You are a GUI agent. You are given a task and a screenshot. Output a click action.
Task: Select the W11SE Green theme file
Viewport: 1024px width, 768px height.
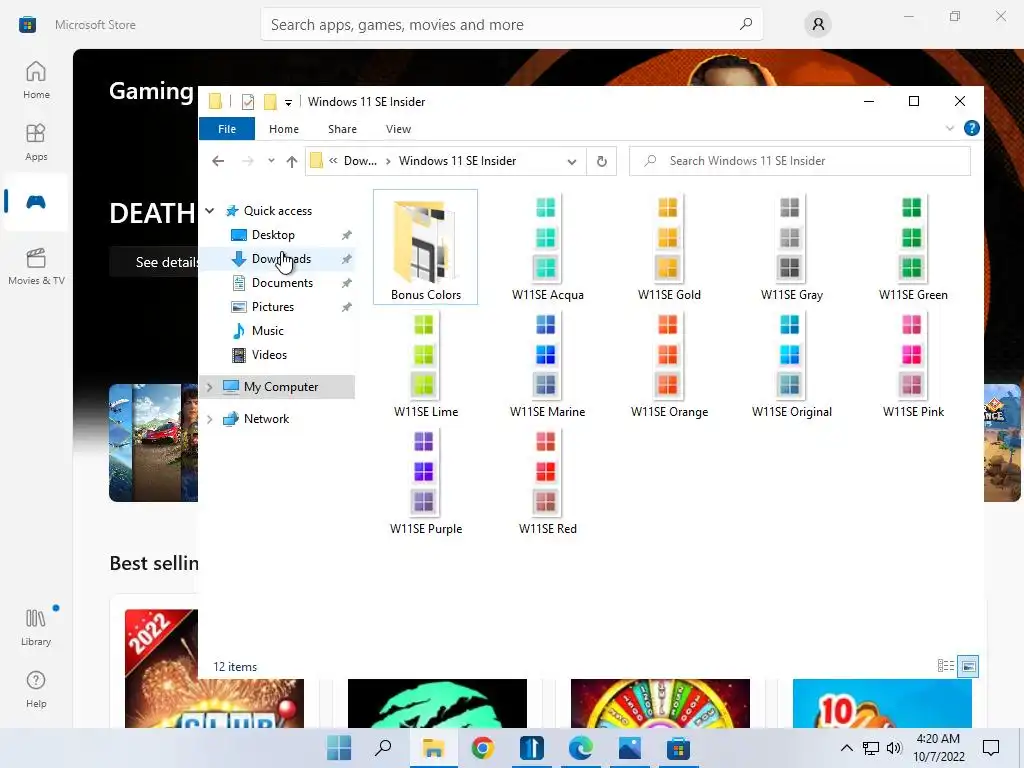coord(912,247)
